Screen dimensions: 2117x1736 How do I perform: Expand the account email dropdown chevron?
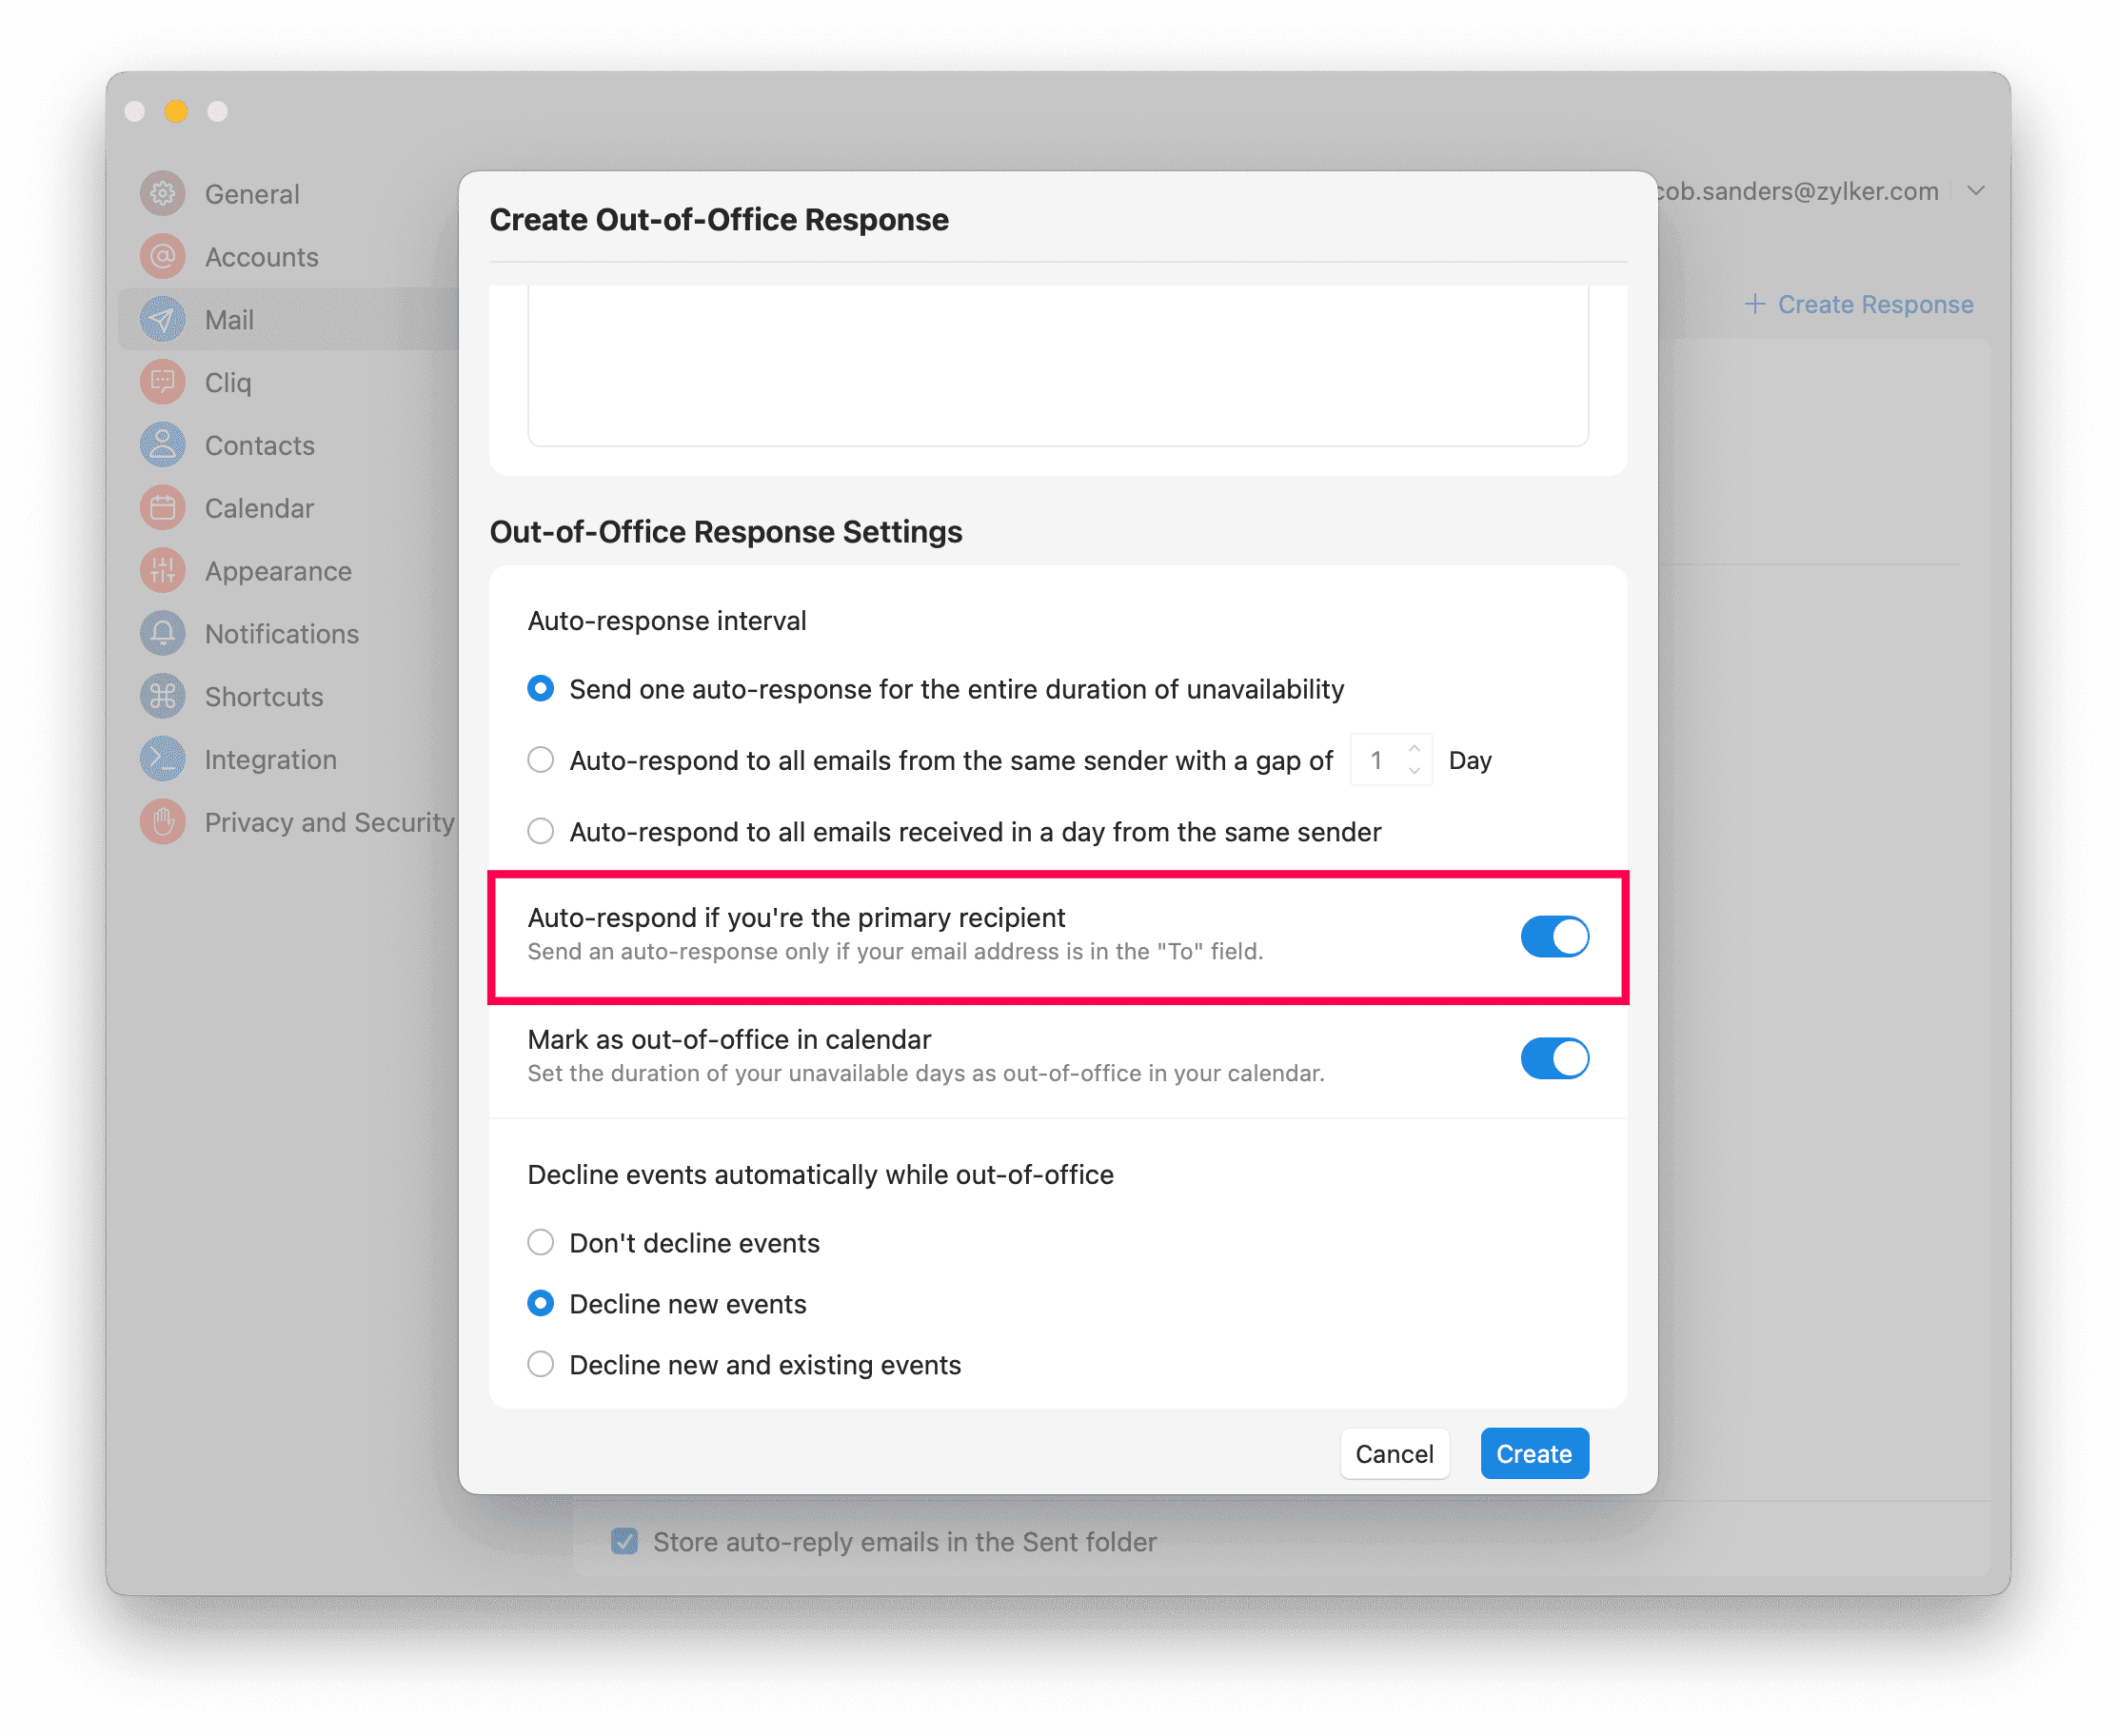tap(1975, 191)
